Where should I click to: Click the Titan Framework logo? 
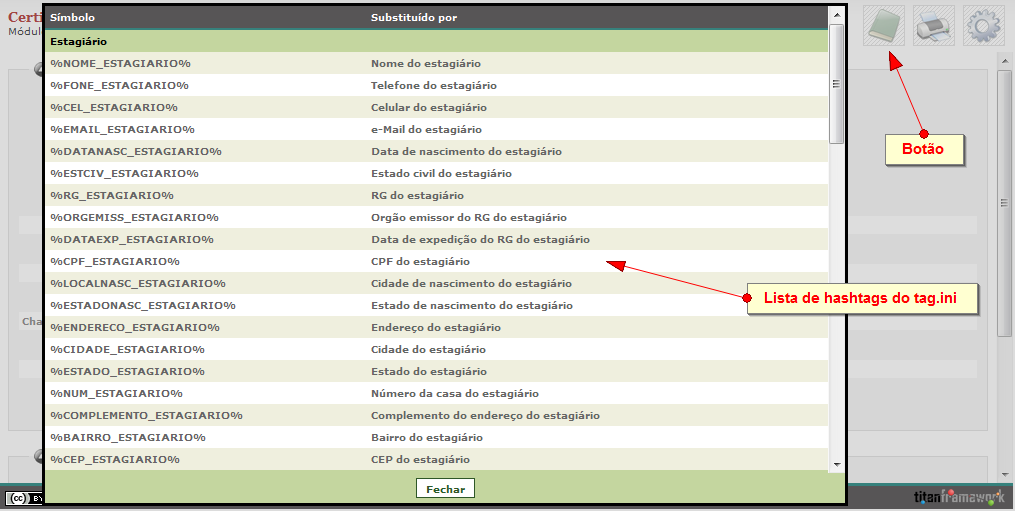[x=959, y=497]
